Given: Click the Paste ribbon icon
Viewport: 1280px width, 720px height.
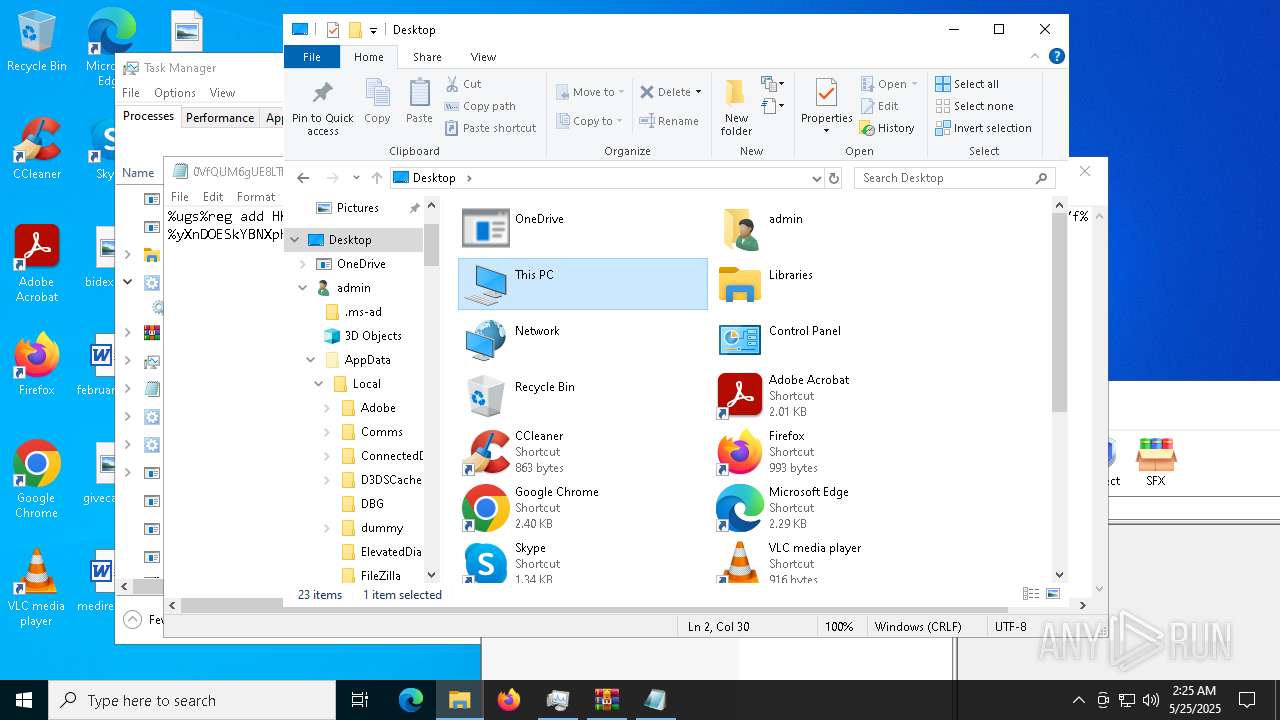Looking at the screenshot, I should point(419,102).
